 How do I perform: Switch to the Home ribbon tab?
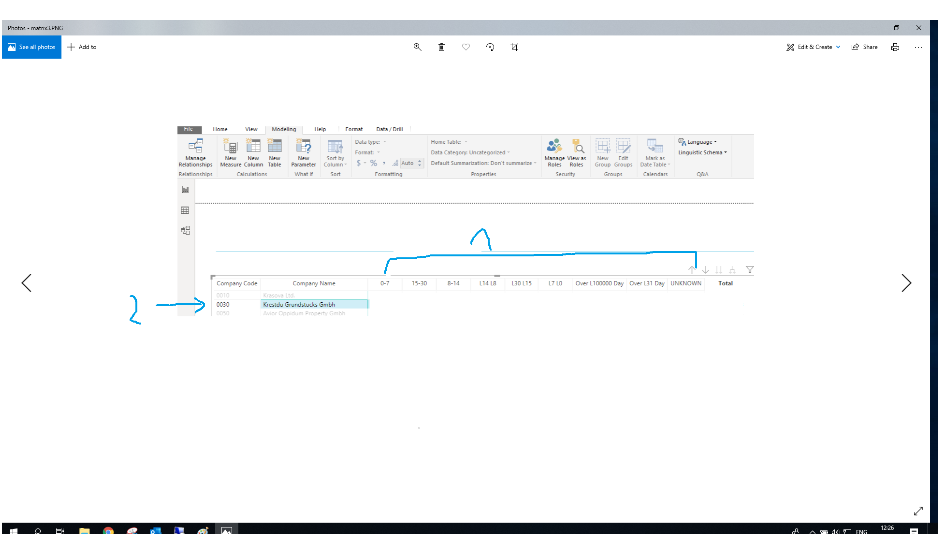click(220, 129)
